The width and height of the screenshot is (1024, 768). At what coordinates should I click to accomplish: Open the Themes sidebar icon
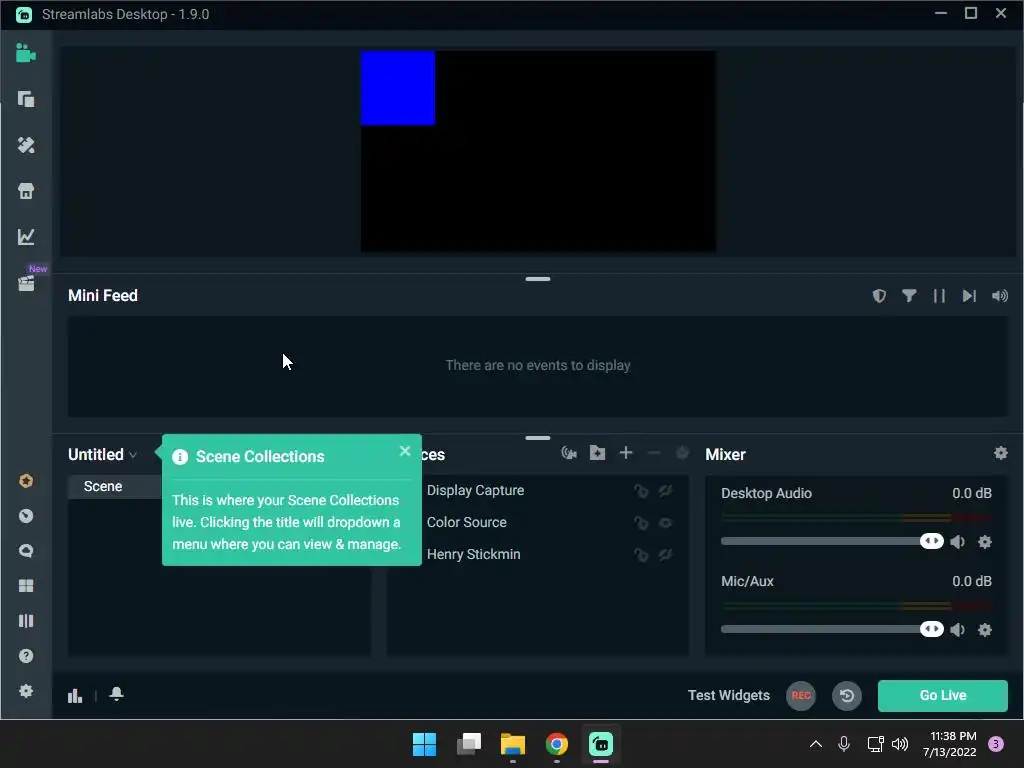tap(25, 145)
